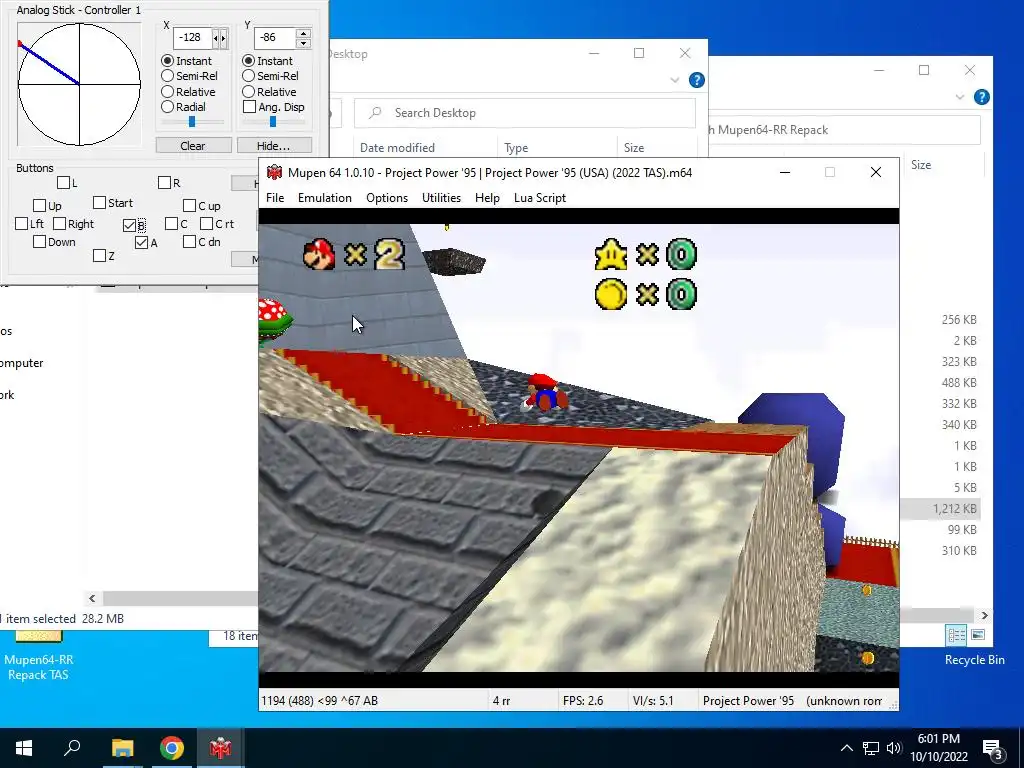
Task: Enable D-pad Lft checkbox
Action: click(x=22, y=224)
